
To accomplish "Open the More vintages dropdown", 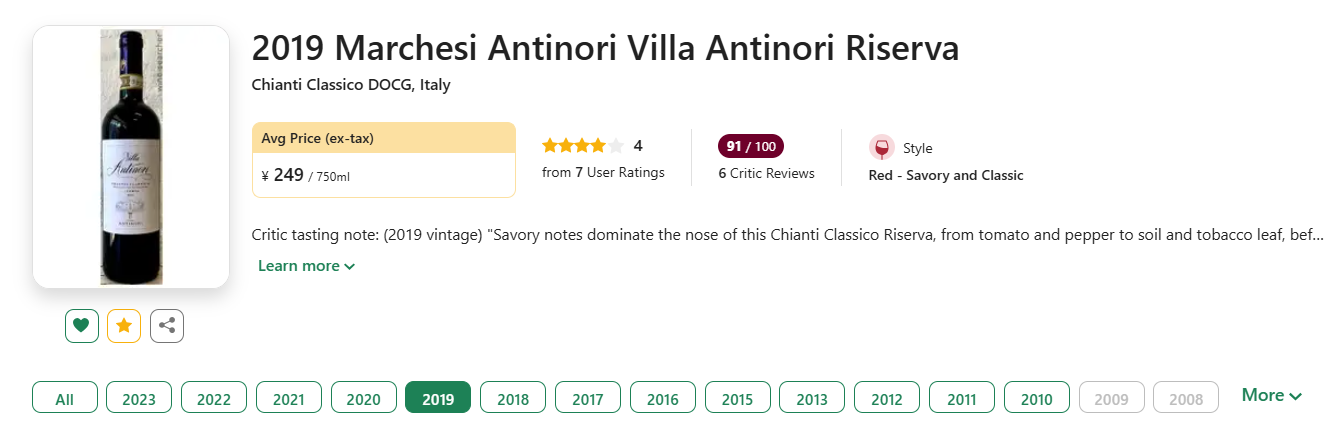I will pyautogui.click(x=1271, y=395).
